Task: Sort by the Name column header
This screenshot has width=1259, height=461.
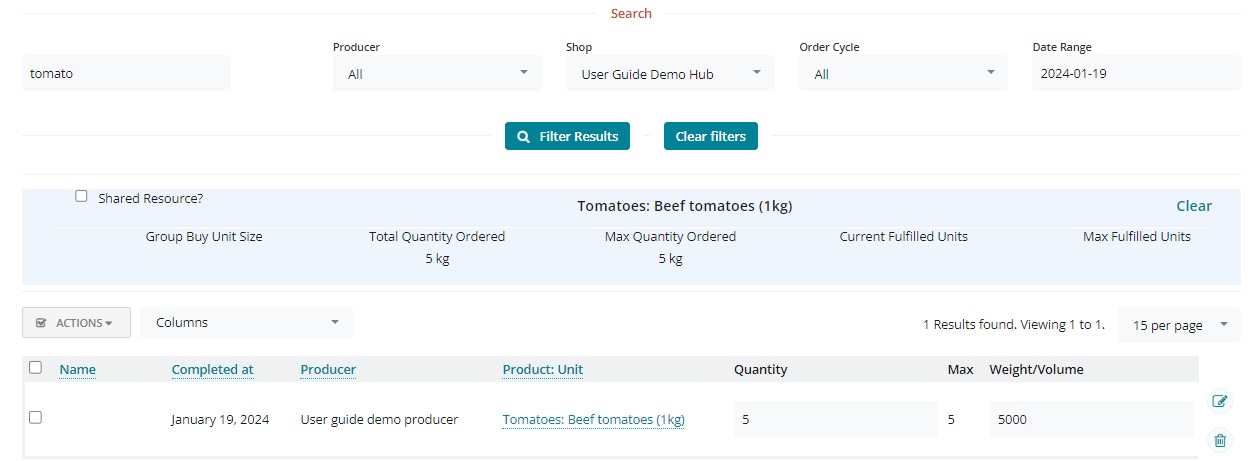Action: [x=77, y=369]
